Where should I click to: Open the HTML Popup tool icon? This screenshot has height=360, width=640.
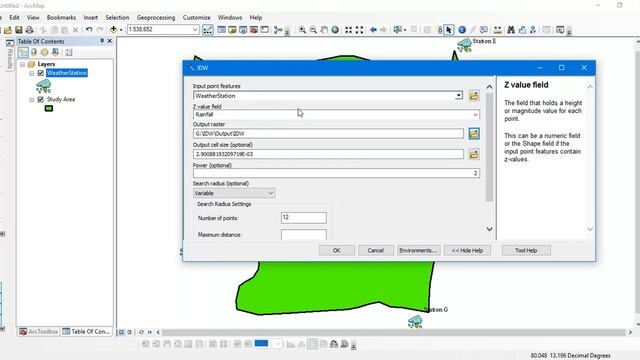pyautogui.click(x=484, y=30)
